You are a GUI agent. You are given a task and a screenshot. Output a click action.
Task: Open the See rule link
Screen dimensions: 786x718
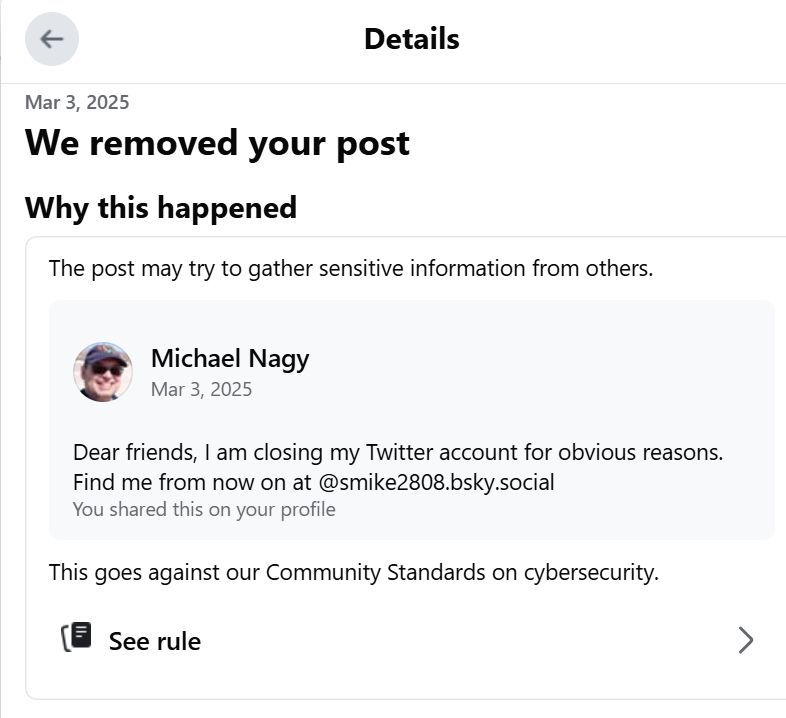[x=155, y=641]
